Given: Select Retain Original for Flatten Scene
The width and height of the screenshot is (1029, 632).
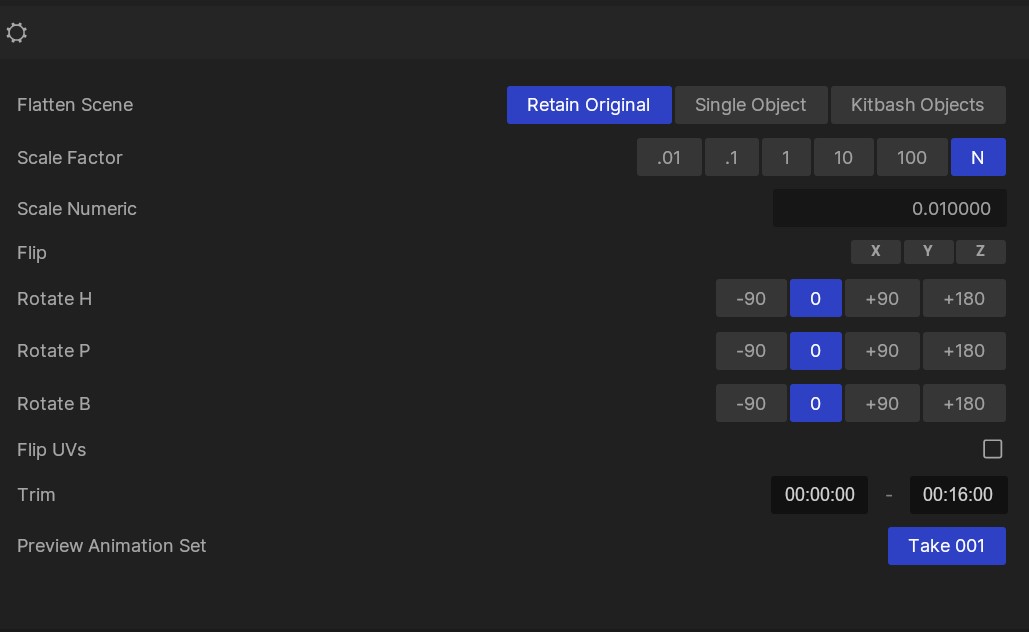Looking at the screenshot, I should pos(588,105).
